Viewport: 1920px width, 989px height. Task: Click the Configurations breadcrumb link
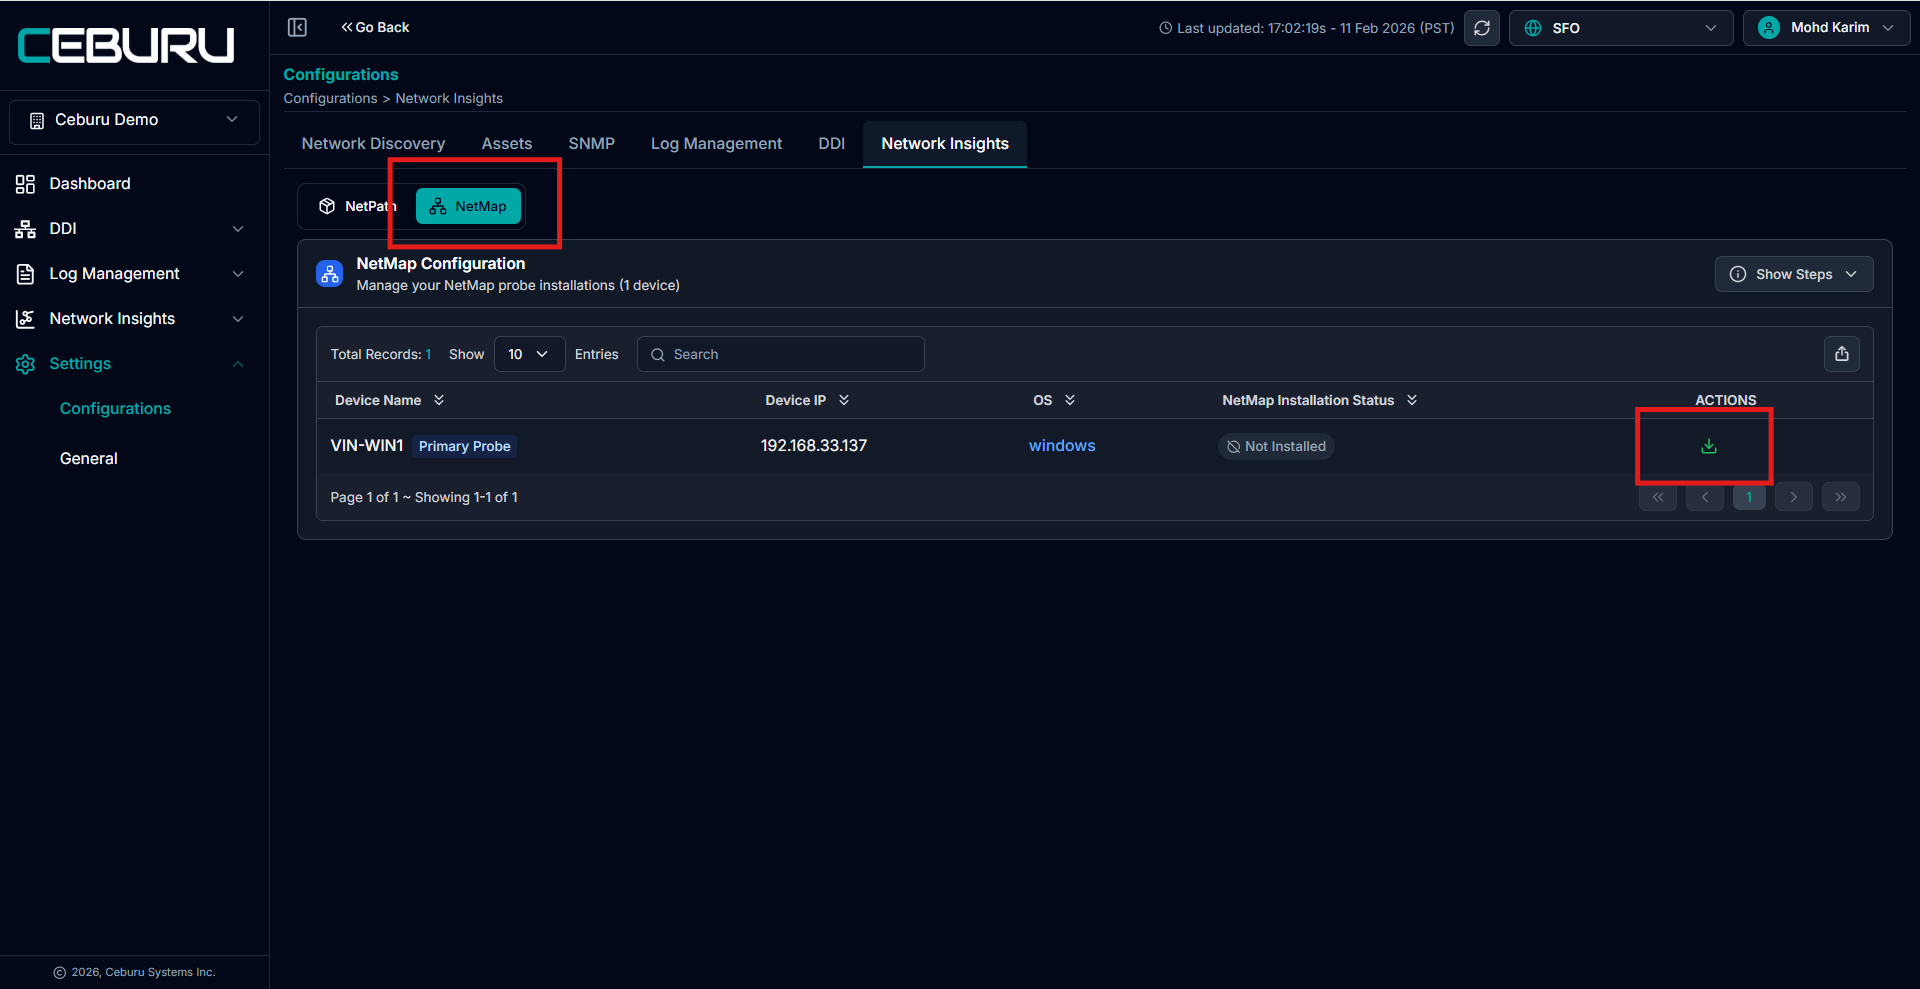[x=330, y=98]
